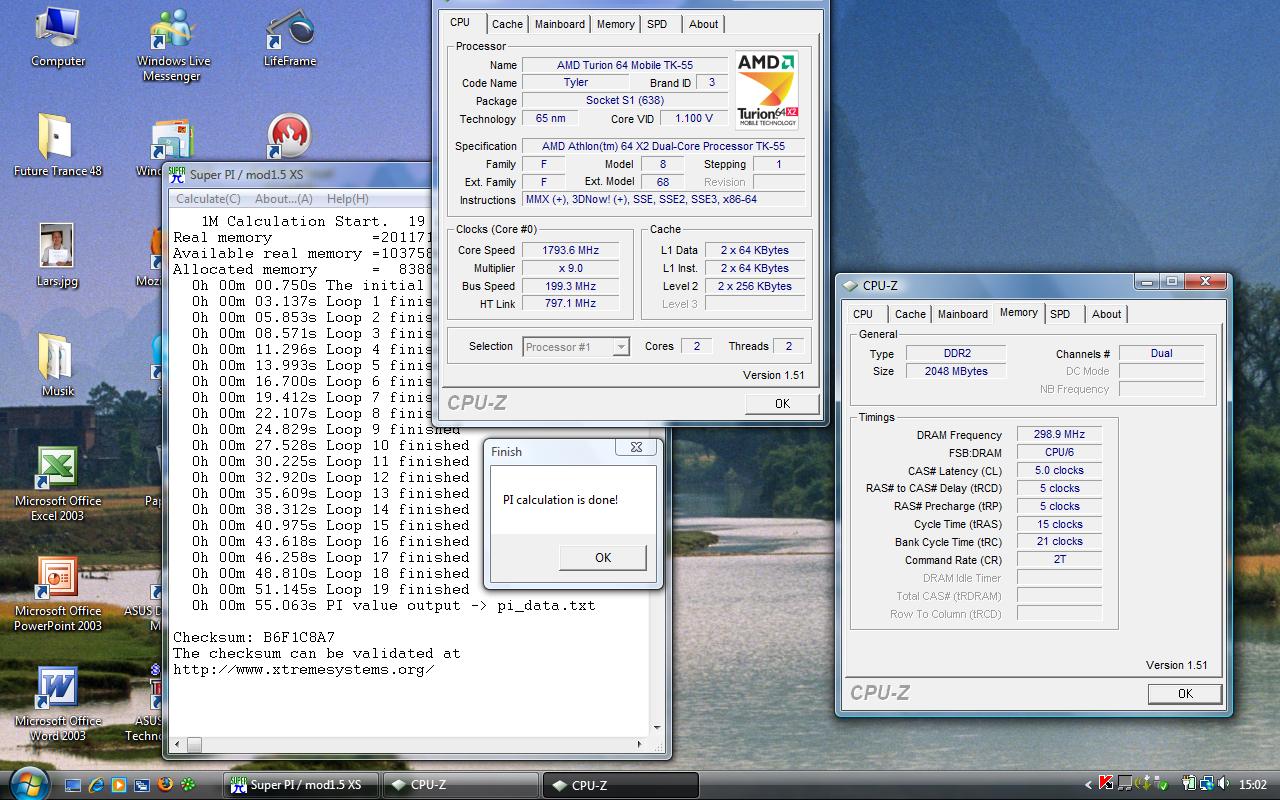
Task: Click the memory Size value 2048 MBytes
Action: pyautogui.click(x=955, y=371)
